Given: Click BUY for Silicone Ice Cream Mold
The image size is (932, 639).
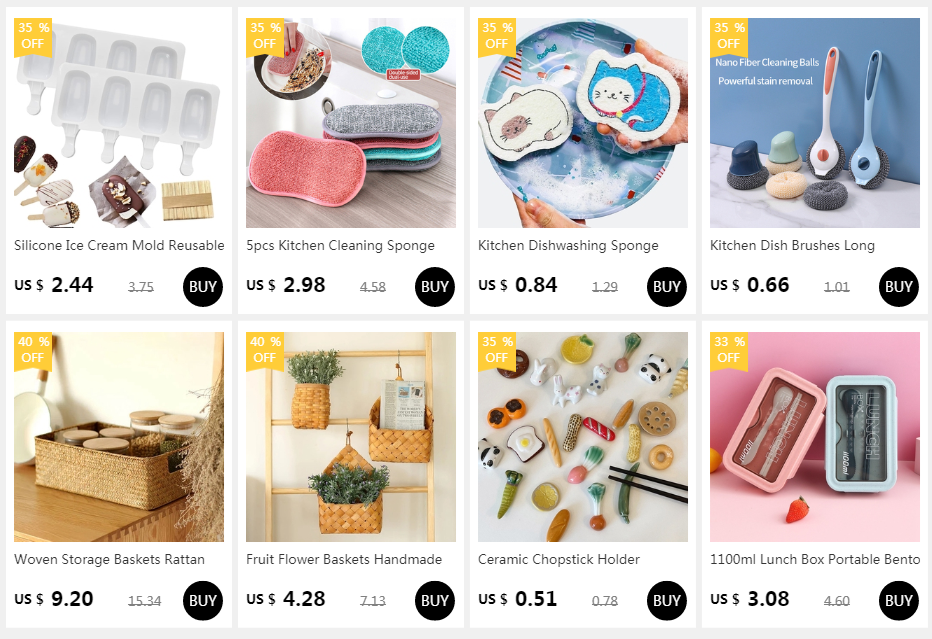Looking at the screenshot, I should tap(203, 287).
